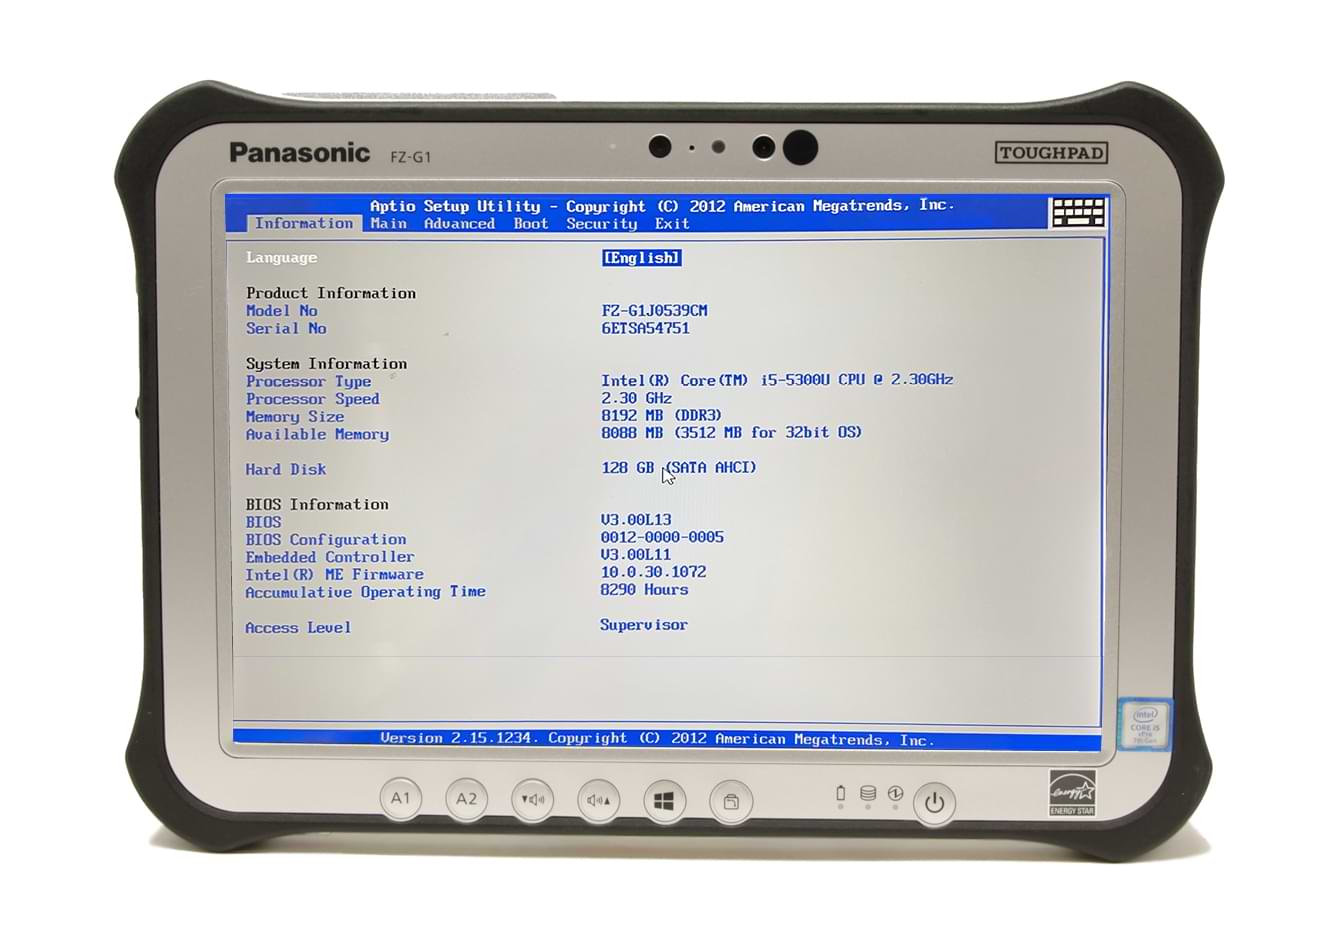Click the BIOS Information heading

point(318,505)
